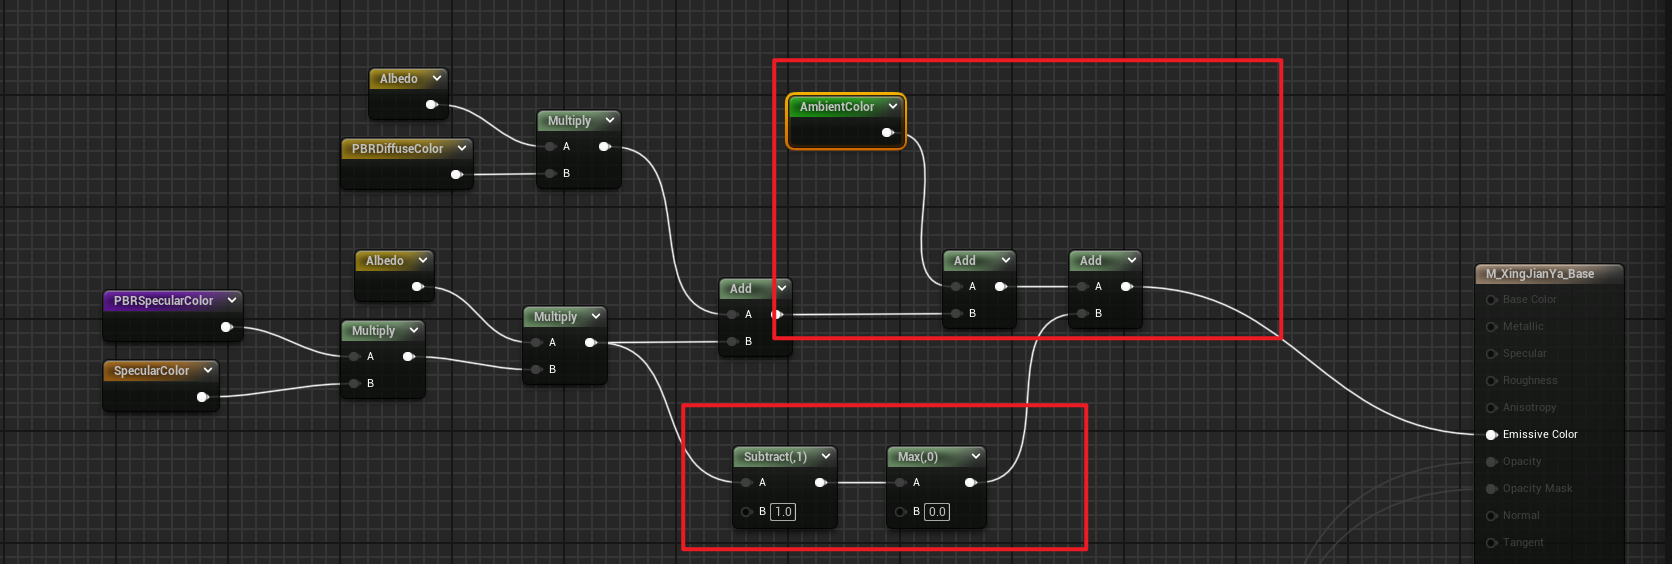This screenshot has width=1672, height=564.
Task: Click the Roughness input pin on material
Action: tap(1491, 381)
